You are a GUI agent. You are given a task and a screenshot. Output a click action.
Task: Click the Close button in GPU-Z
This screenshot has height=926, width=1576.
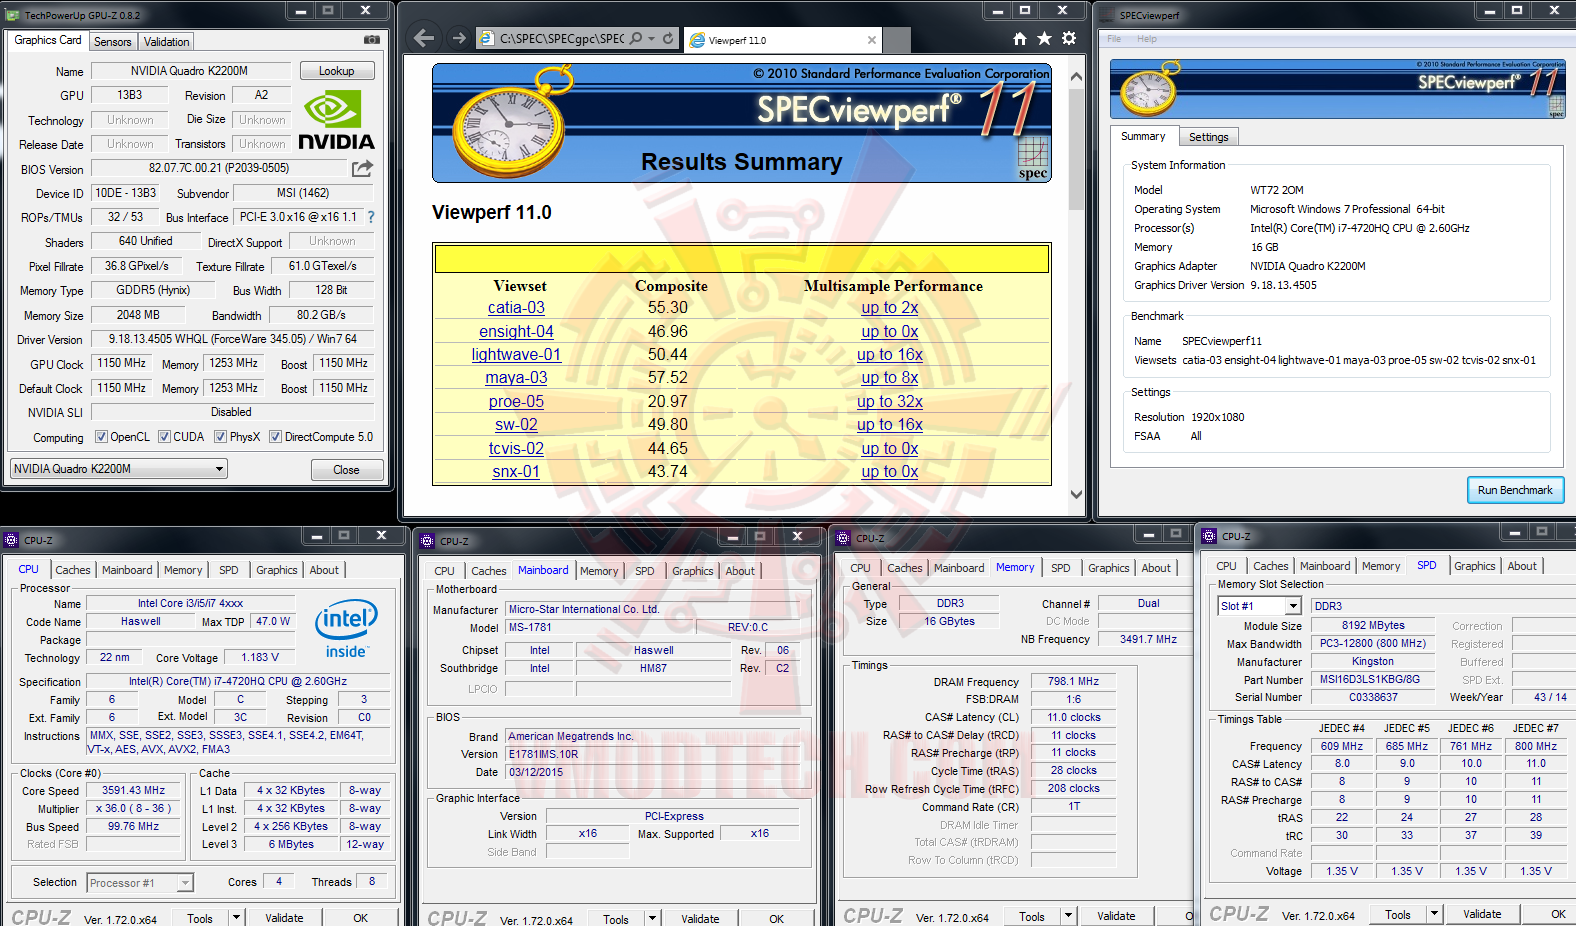click(x=346, y=470)
